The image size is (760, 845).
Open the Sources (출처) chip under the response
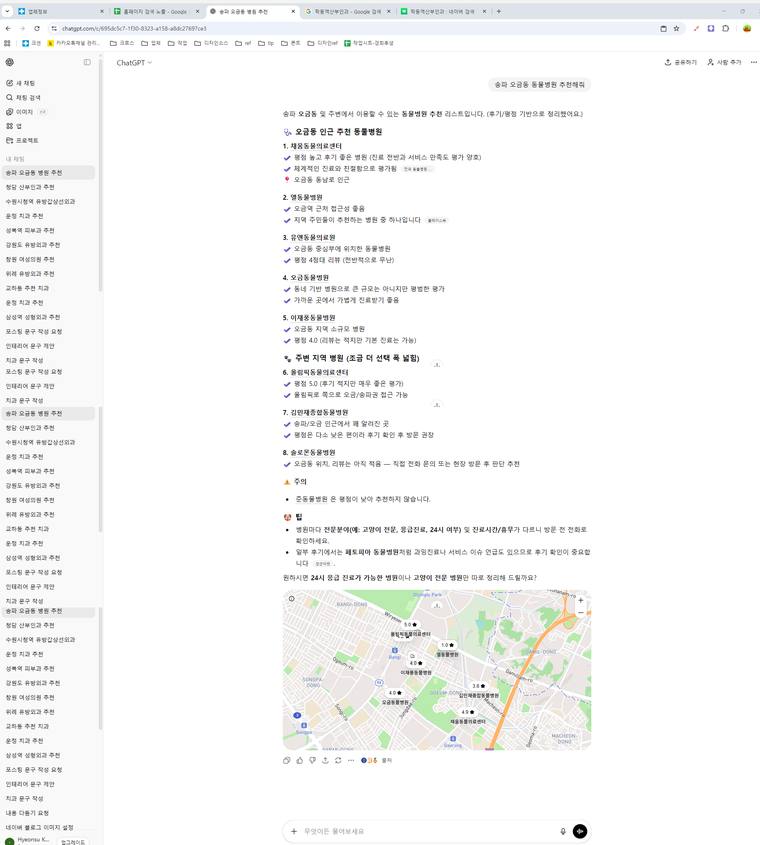376,760
